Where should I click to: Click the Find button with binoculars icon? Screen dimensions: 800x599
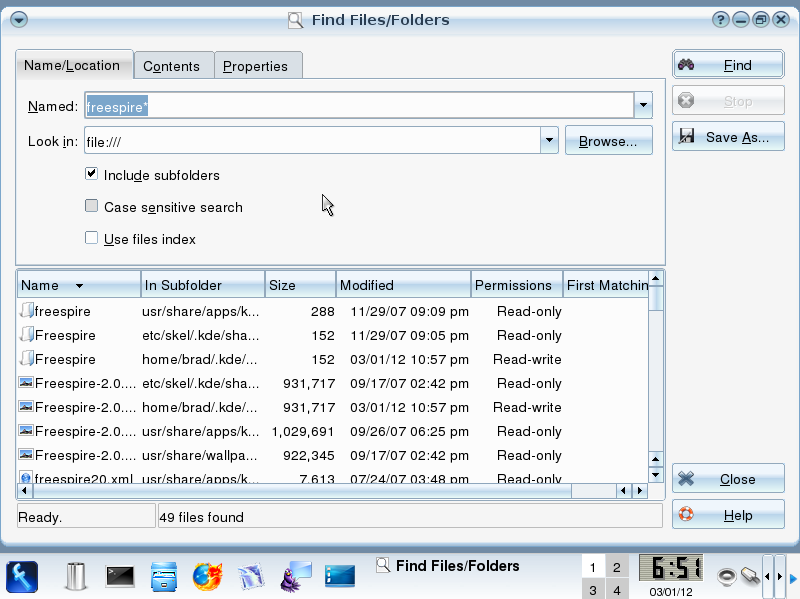[x=728, y=65]
